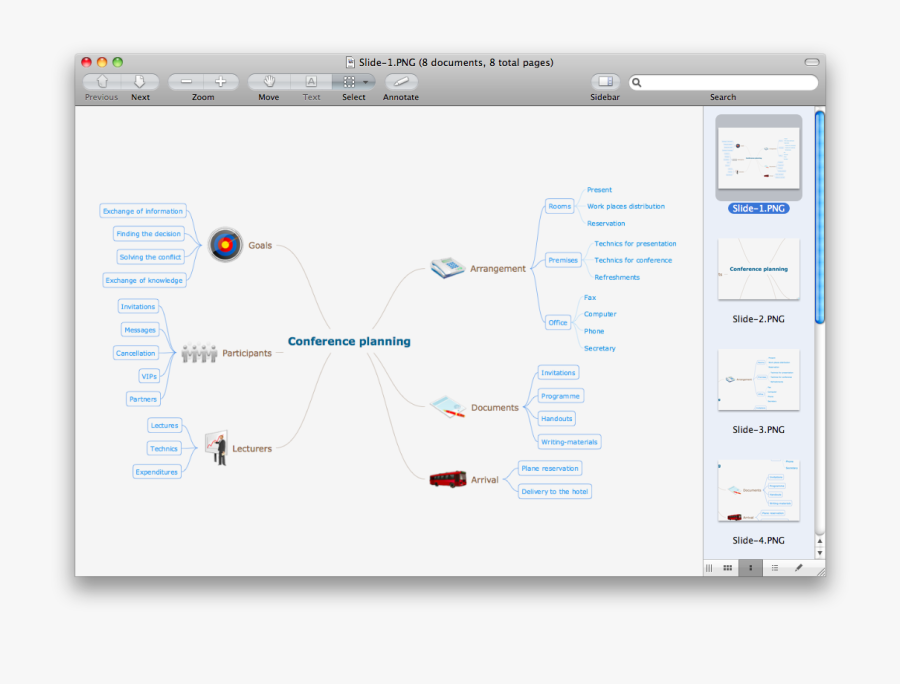
Task: Click the sidebar scroll up arrow
Action: [820, 541]
